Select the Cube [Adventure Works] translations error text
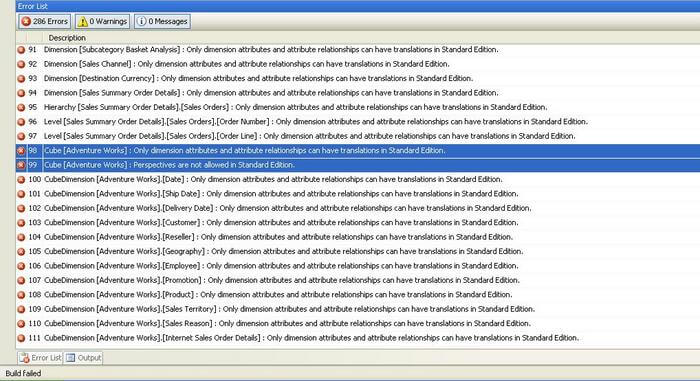This screenshot has width=700, height=381. [245, 150]
